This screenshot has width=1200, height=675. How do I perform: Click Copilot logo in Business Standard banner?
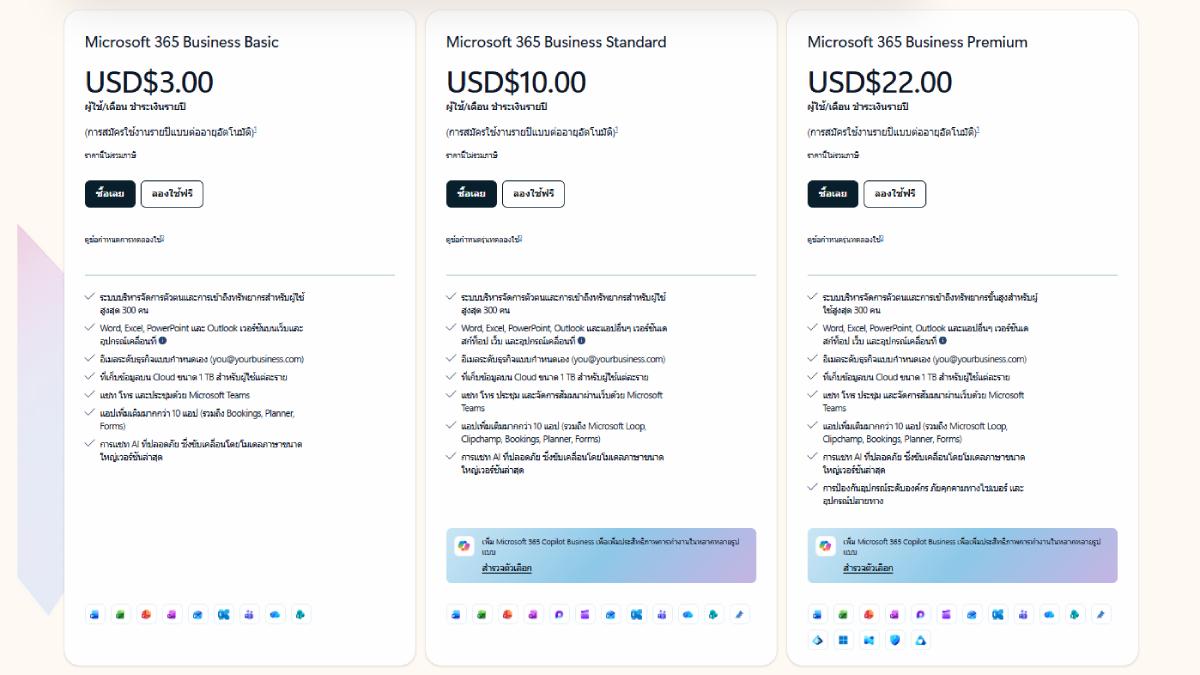(x=463, y=546)
